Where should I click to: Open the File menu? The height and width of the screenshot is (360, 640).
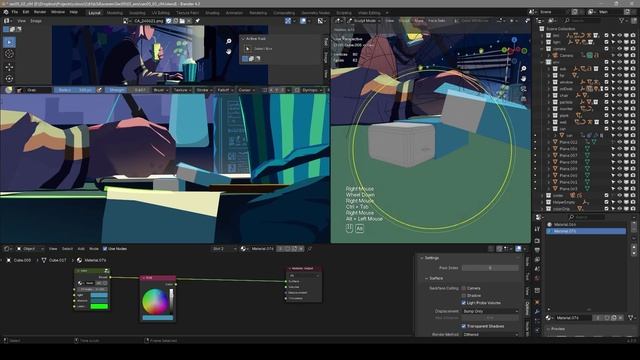[15, 12]
